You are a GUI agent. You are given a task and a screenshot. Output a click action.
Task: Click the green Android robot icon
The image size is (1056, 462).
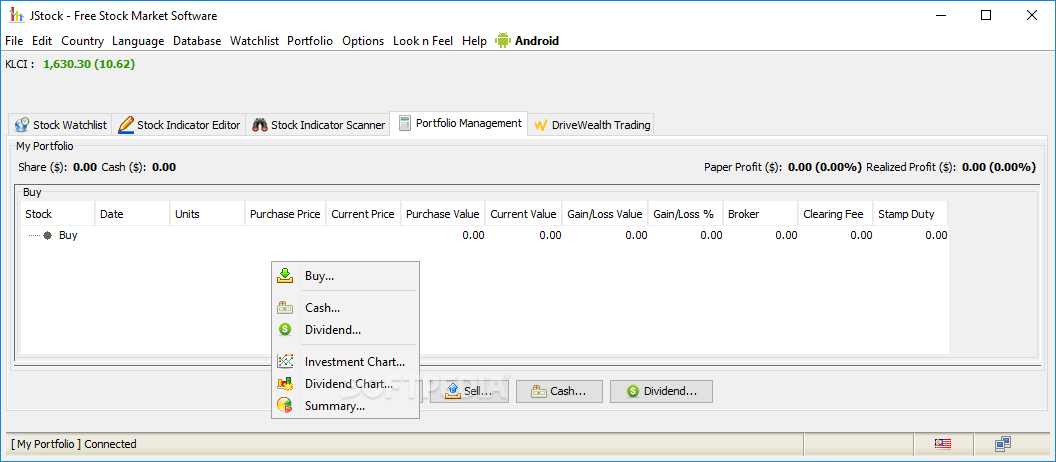point(502,40)
